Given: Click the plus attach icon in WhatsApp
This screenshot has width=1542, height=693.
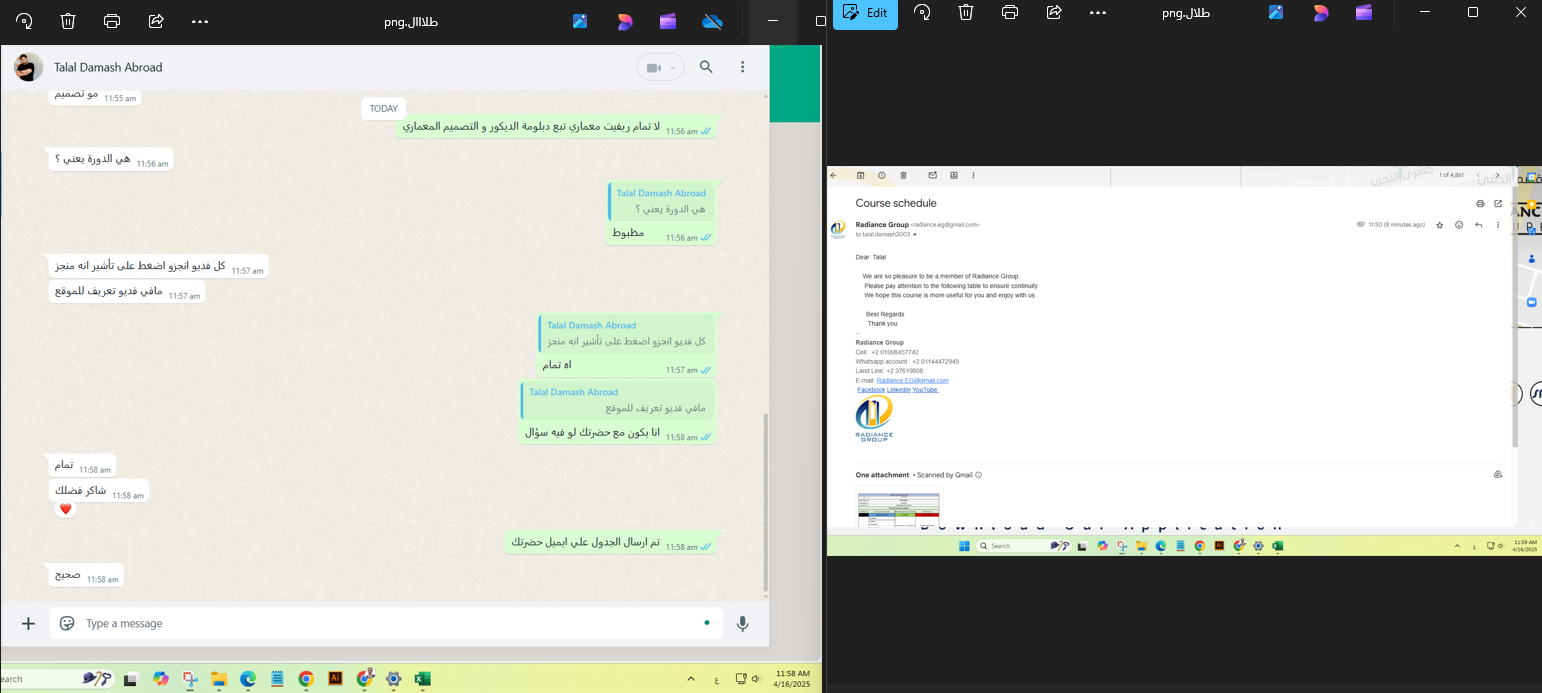Looking at the screenshot, I should pyautogui.click(x=28, y=623).
